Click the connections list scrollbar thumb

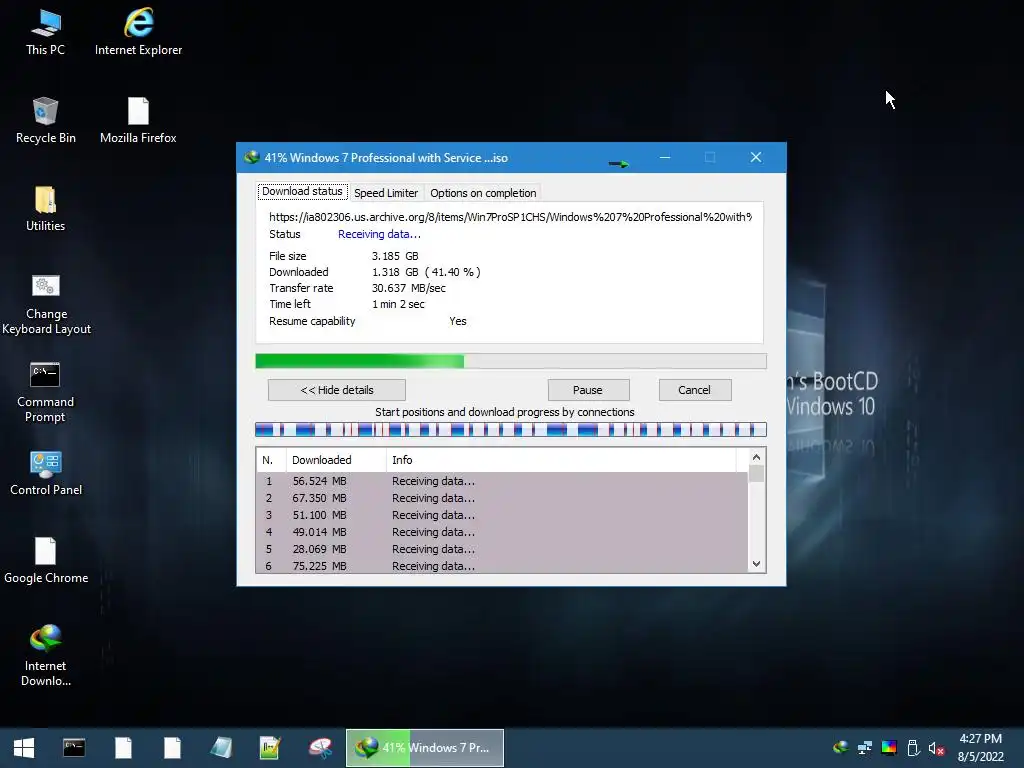coord(756,473)
